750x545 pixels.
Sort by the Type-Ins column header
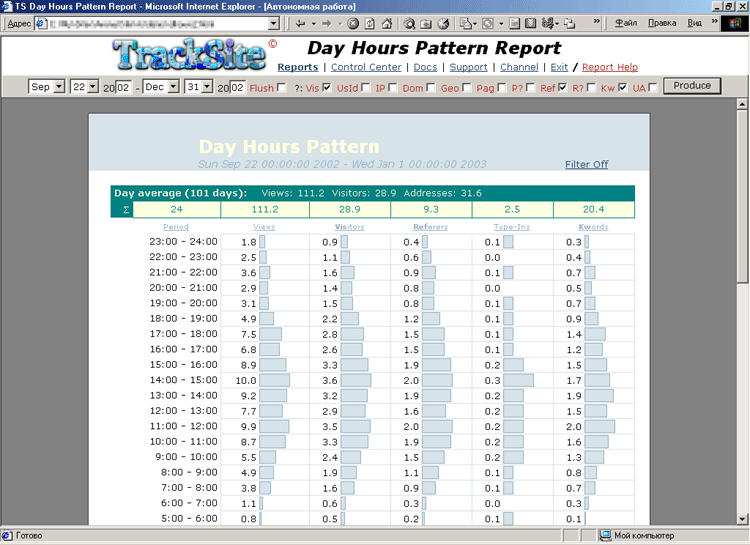(512, 227)
